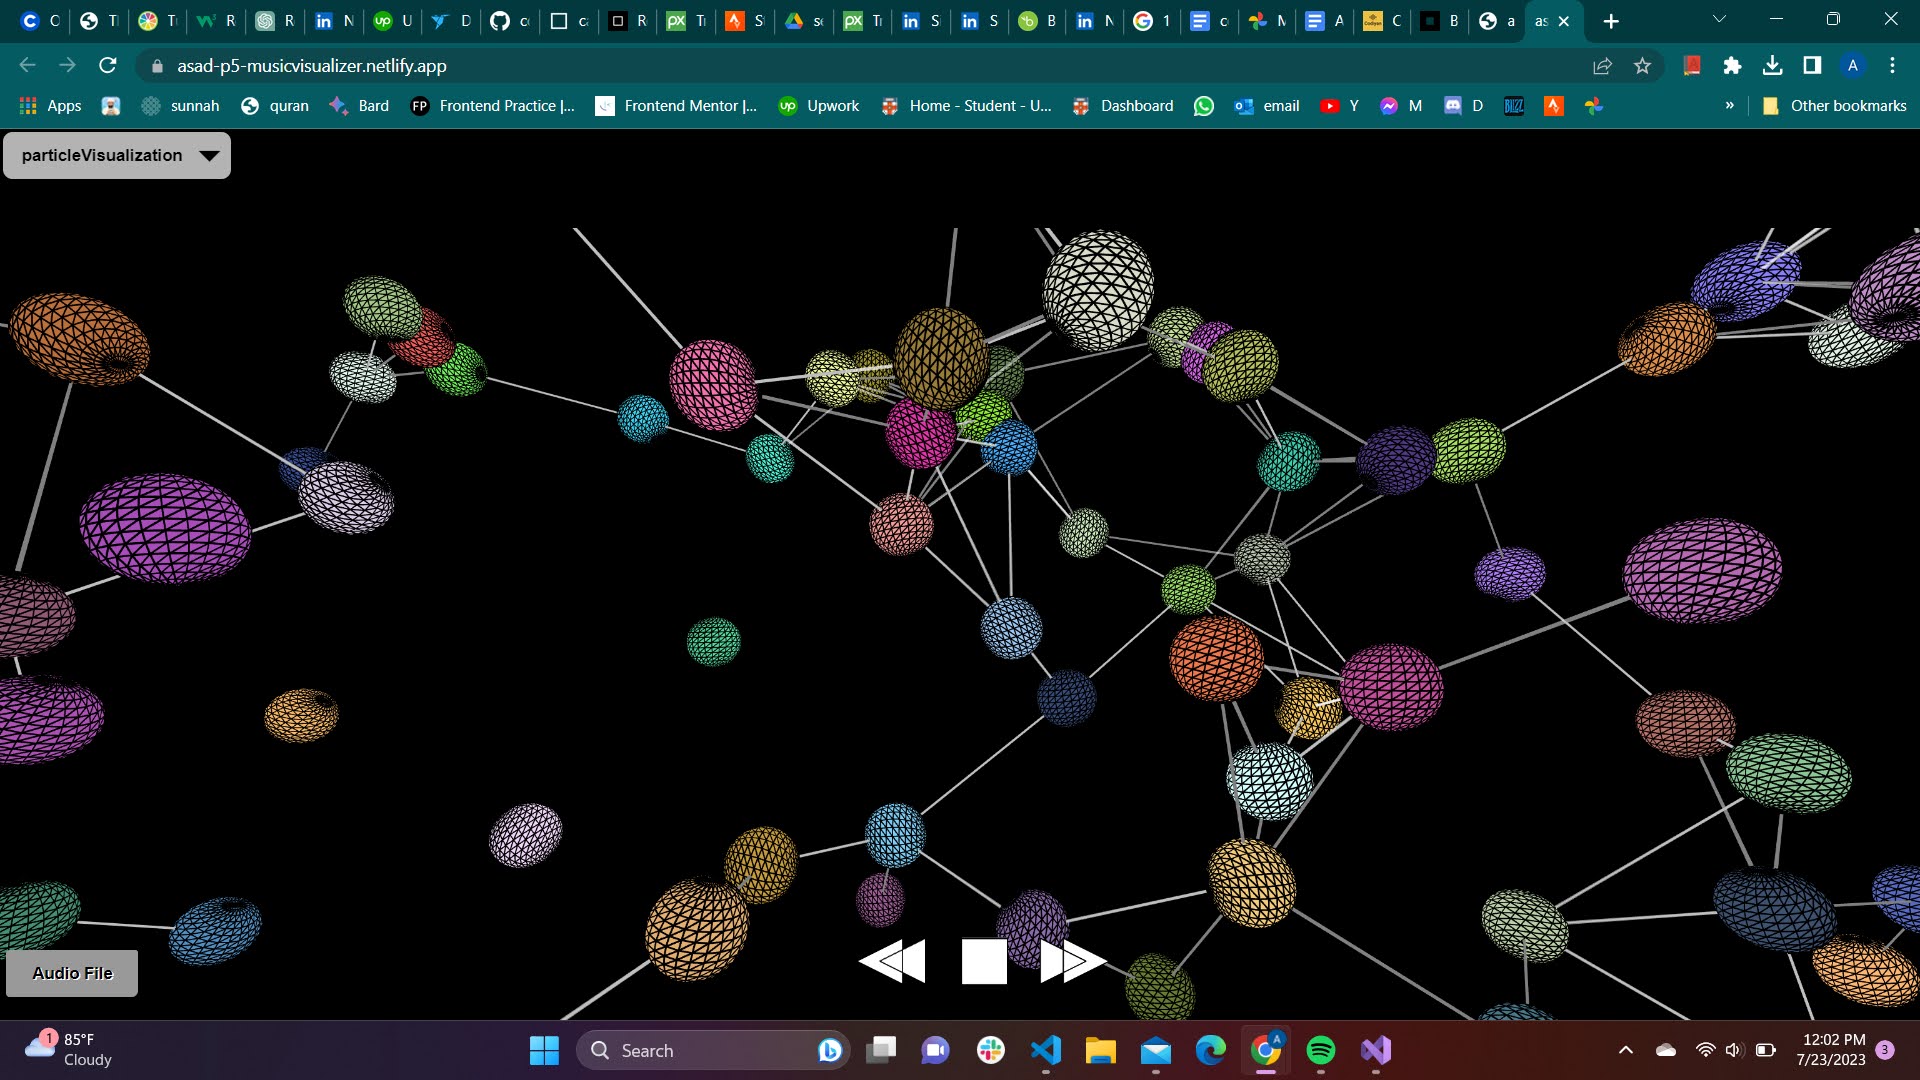
Task: Toggle the browser side panel
Action: [x=1812, y=66]
